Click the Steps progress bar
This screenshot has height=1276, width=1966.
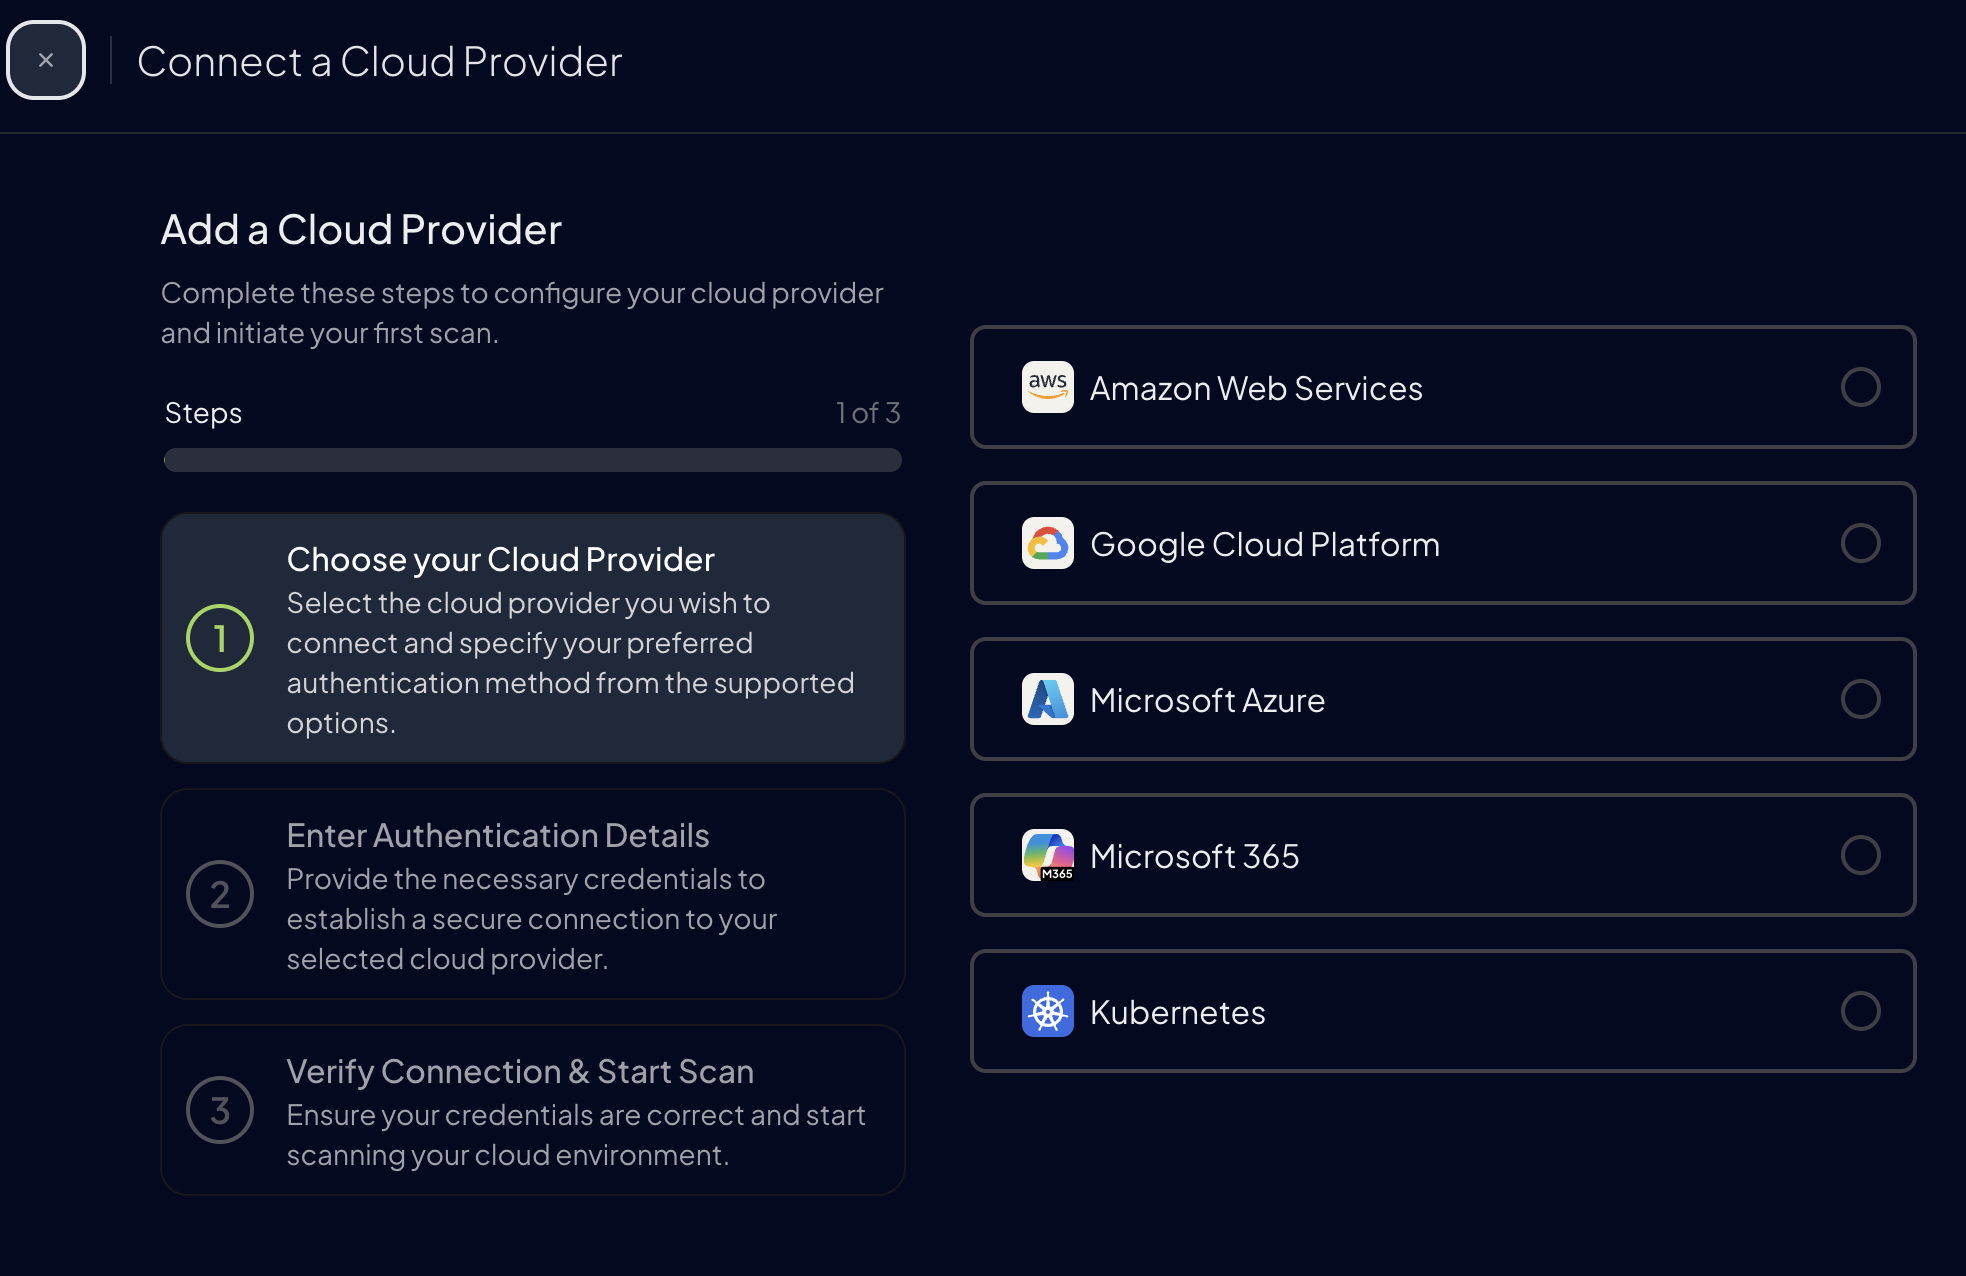[x=532, y=461]
